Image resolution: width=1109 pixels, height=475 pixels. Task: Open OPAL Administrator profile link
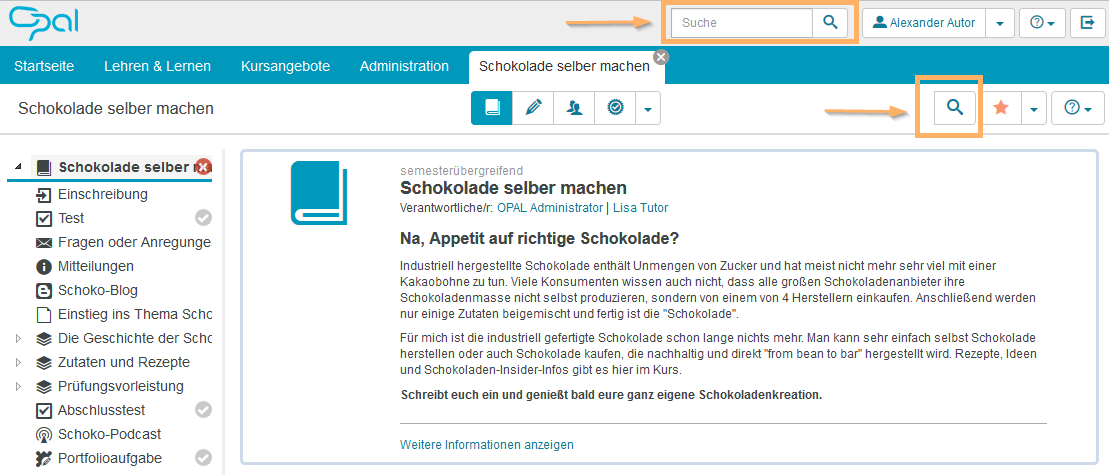[x=548, y=208]
